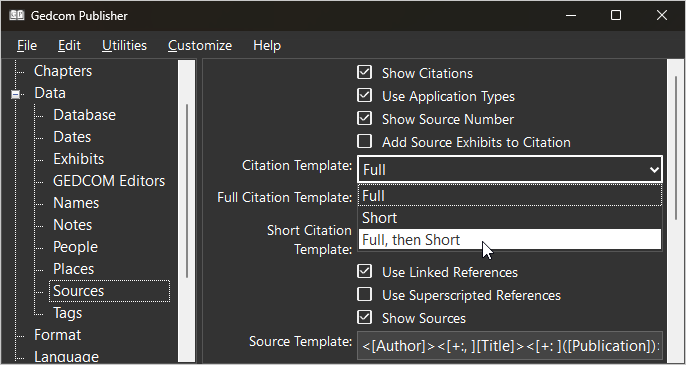Select Chapters in the tree
The width and height of the screenshot is (686, 365).
pyautogui.click(x=63, y=71)
